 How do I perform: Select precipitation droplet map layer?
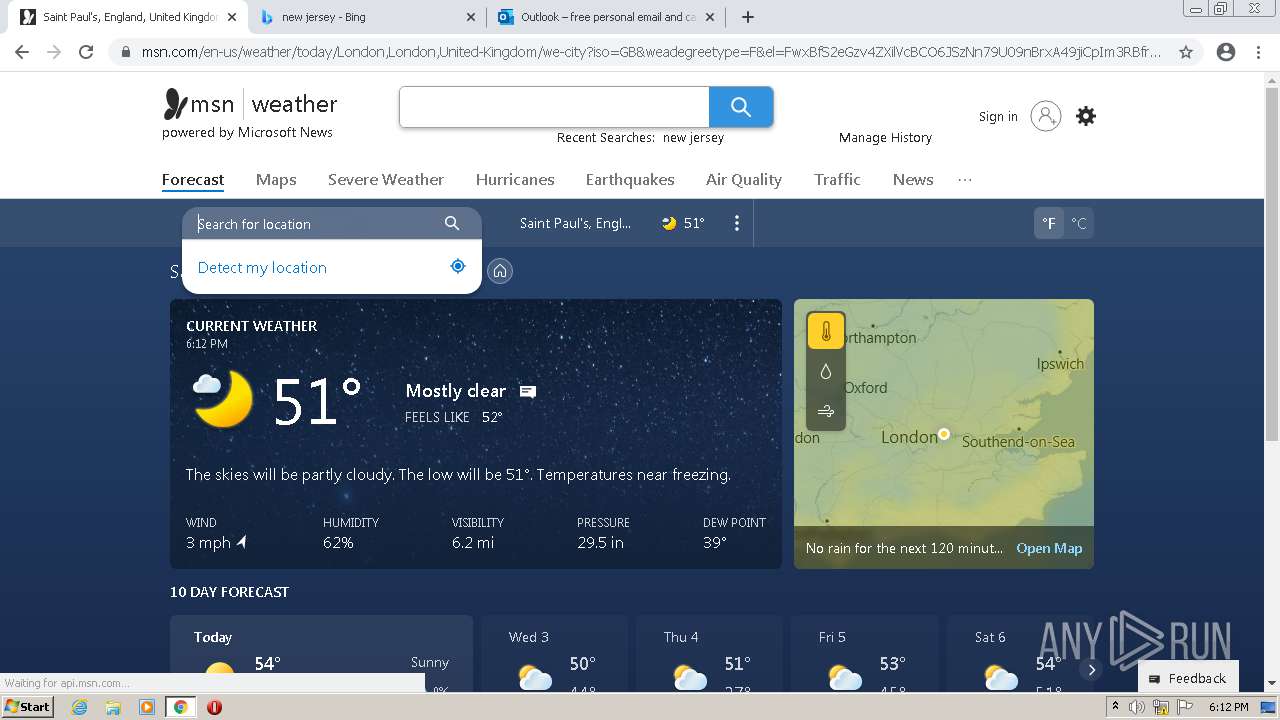[x=826, y=372]
